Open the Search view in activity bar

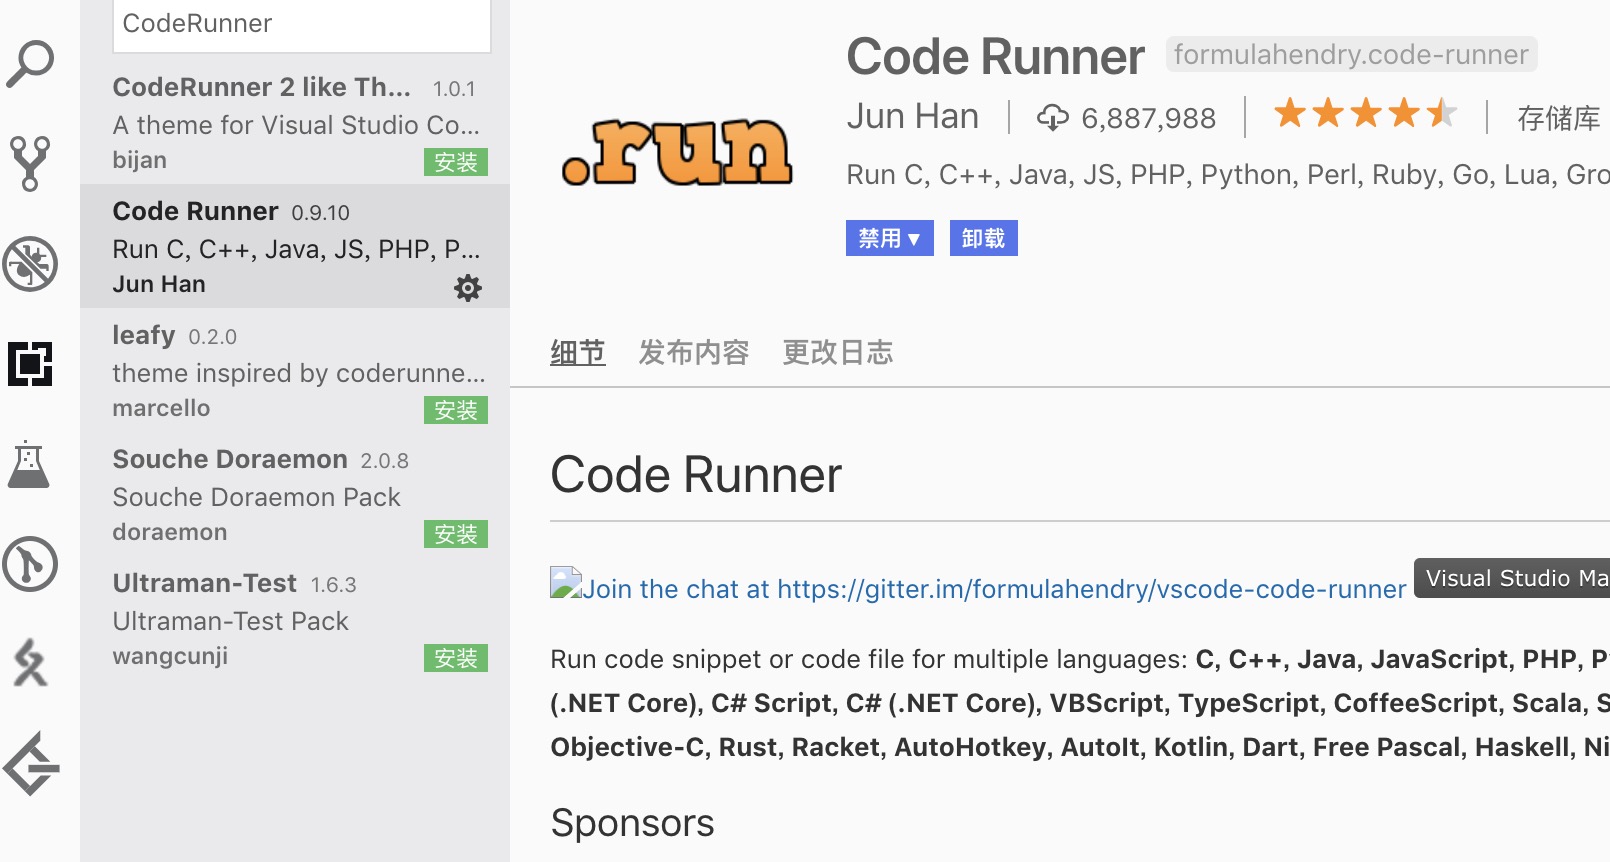pyautogui.click(x=30, y=64)
